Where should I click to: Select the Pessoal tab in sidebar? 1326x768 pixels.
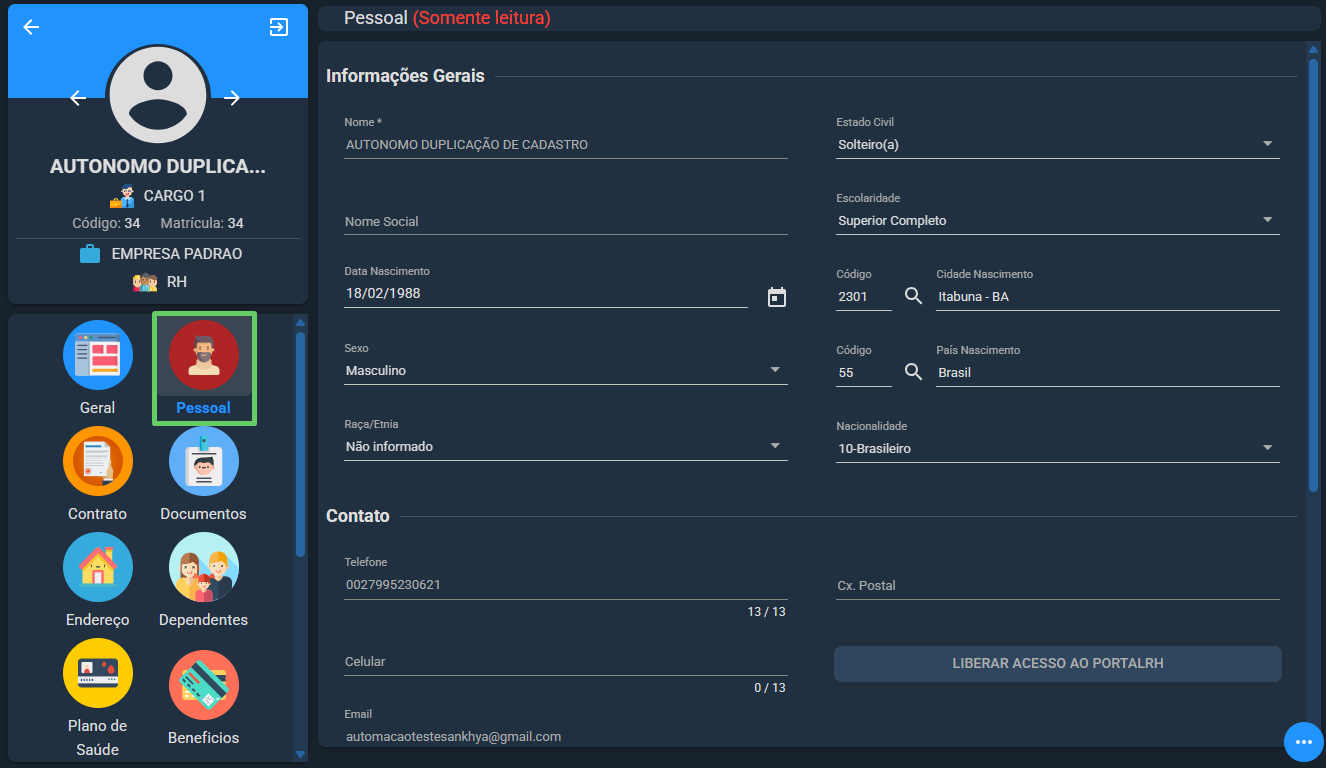click(x=204, y=368)
